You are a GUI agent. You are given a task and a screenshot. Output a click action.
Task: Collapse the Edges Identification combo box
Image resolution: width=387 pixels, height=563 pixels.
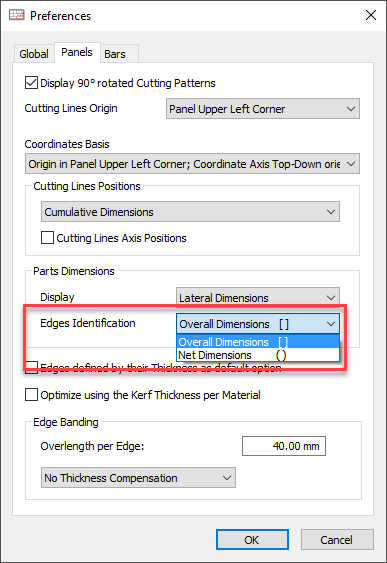[x=258, y=324]
